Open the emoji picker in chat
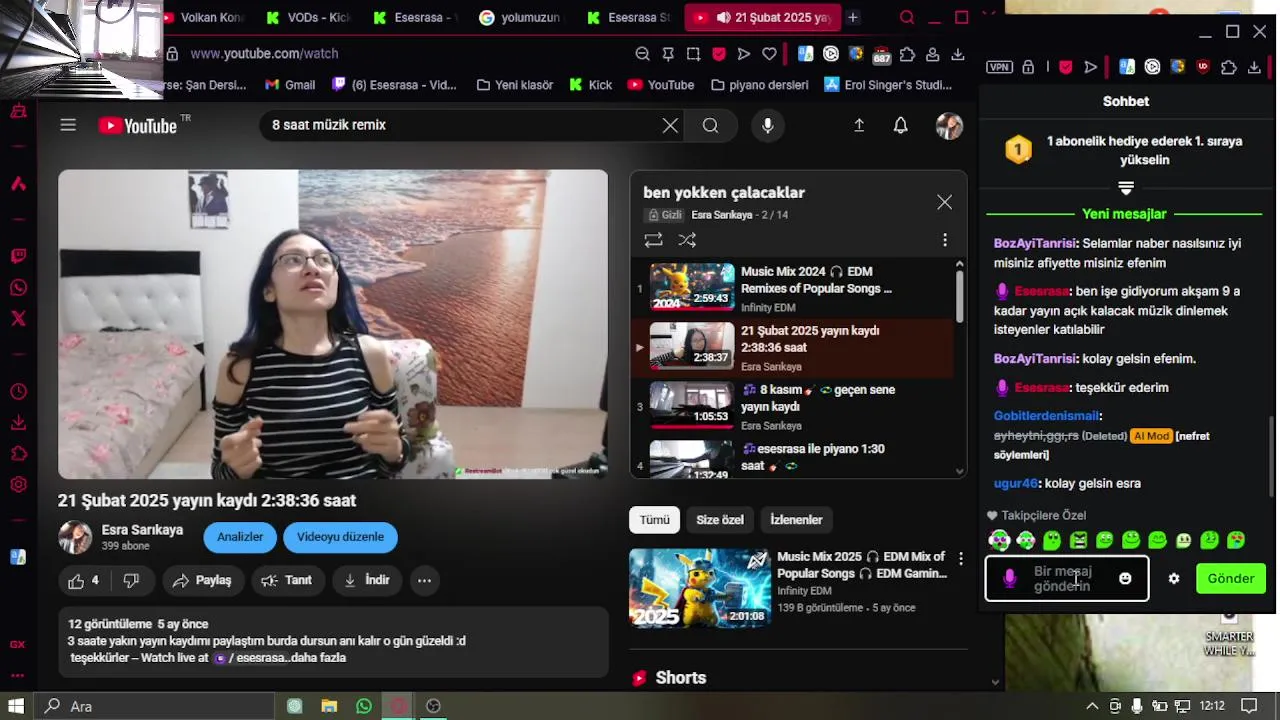1280x720 pixels. click(1125, 579)
